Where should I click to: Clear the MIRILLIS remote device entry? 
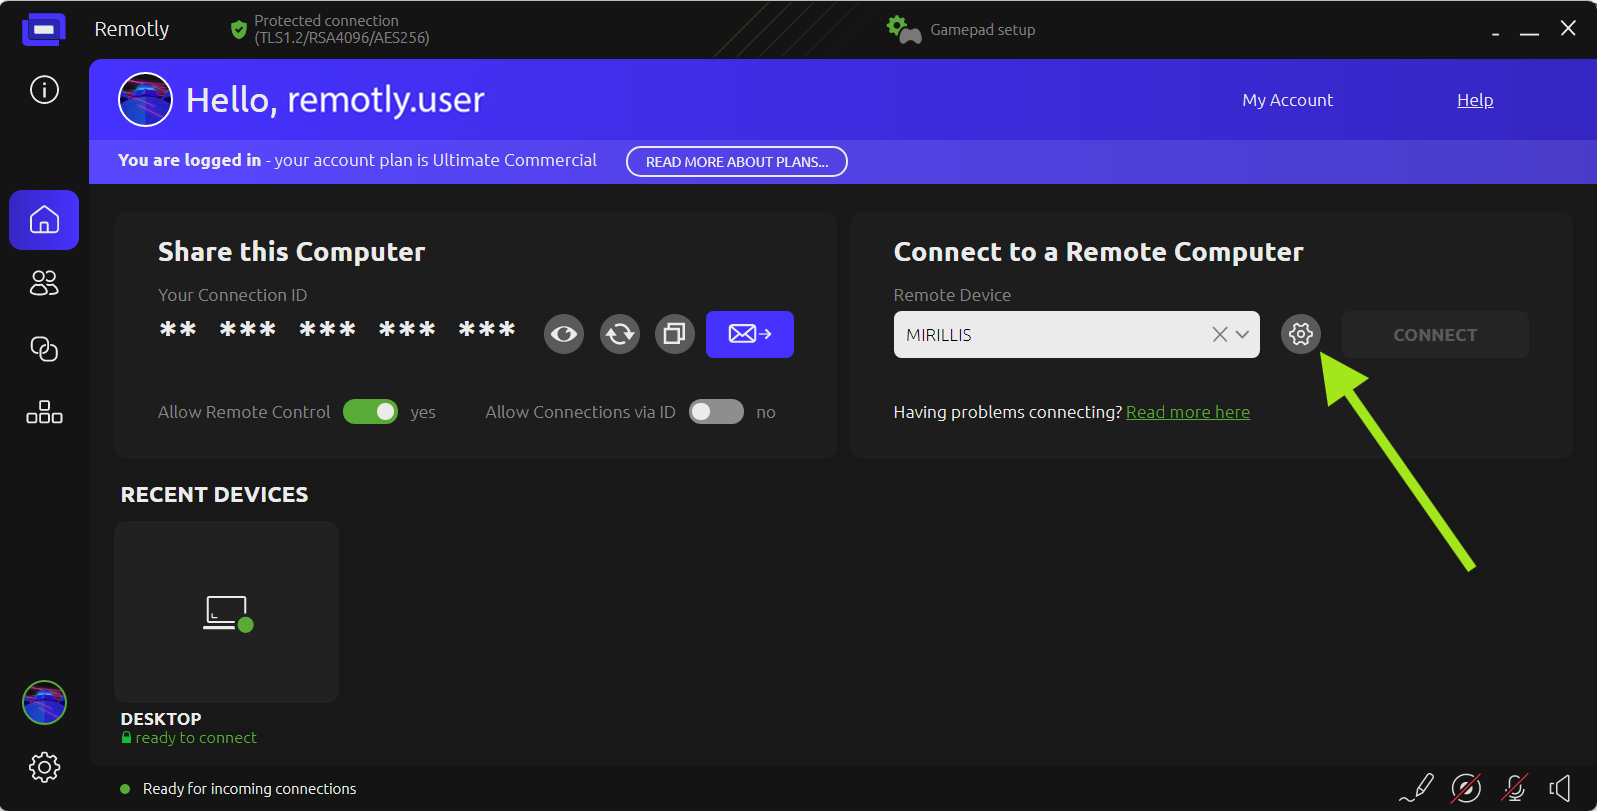coord(1219,335)
